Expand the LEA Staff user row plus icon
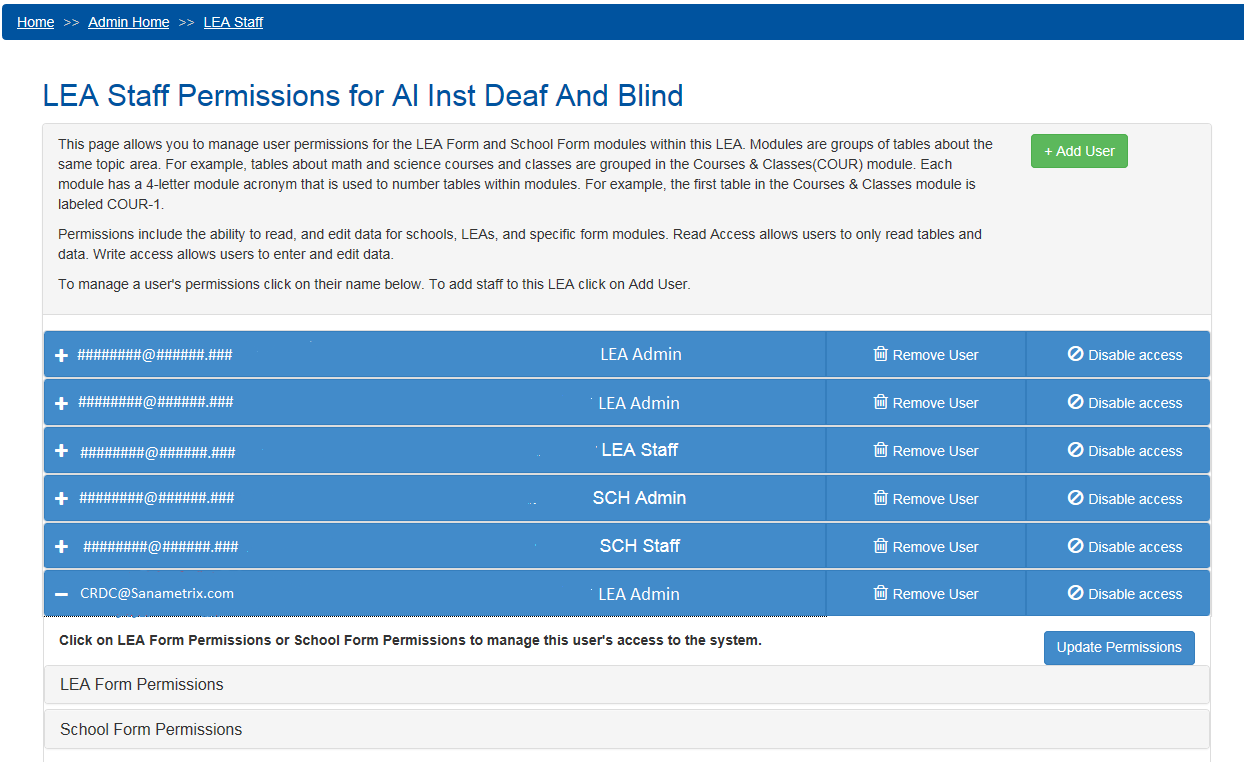 (x=62, y=451)
